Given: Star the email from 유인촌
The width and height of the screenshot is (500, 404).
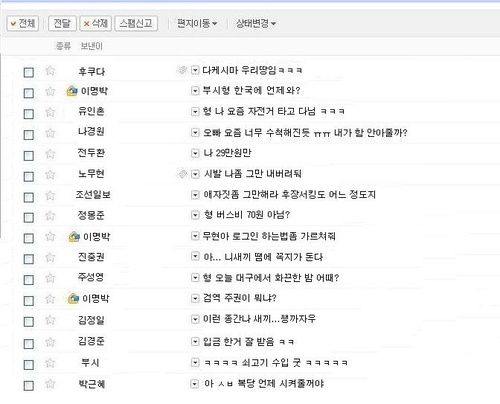Looking at the screenshot, I should [50, 112].
